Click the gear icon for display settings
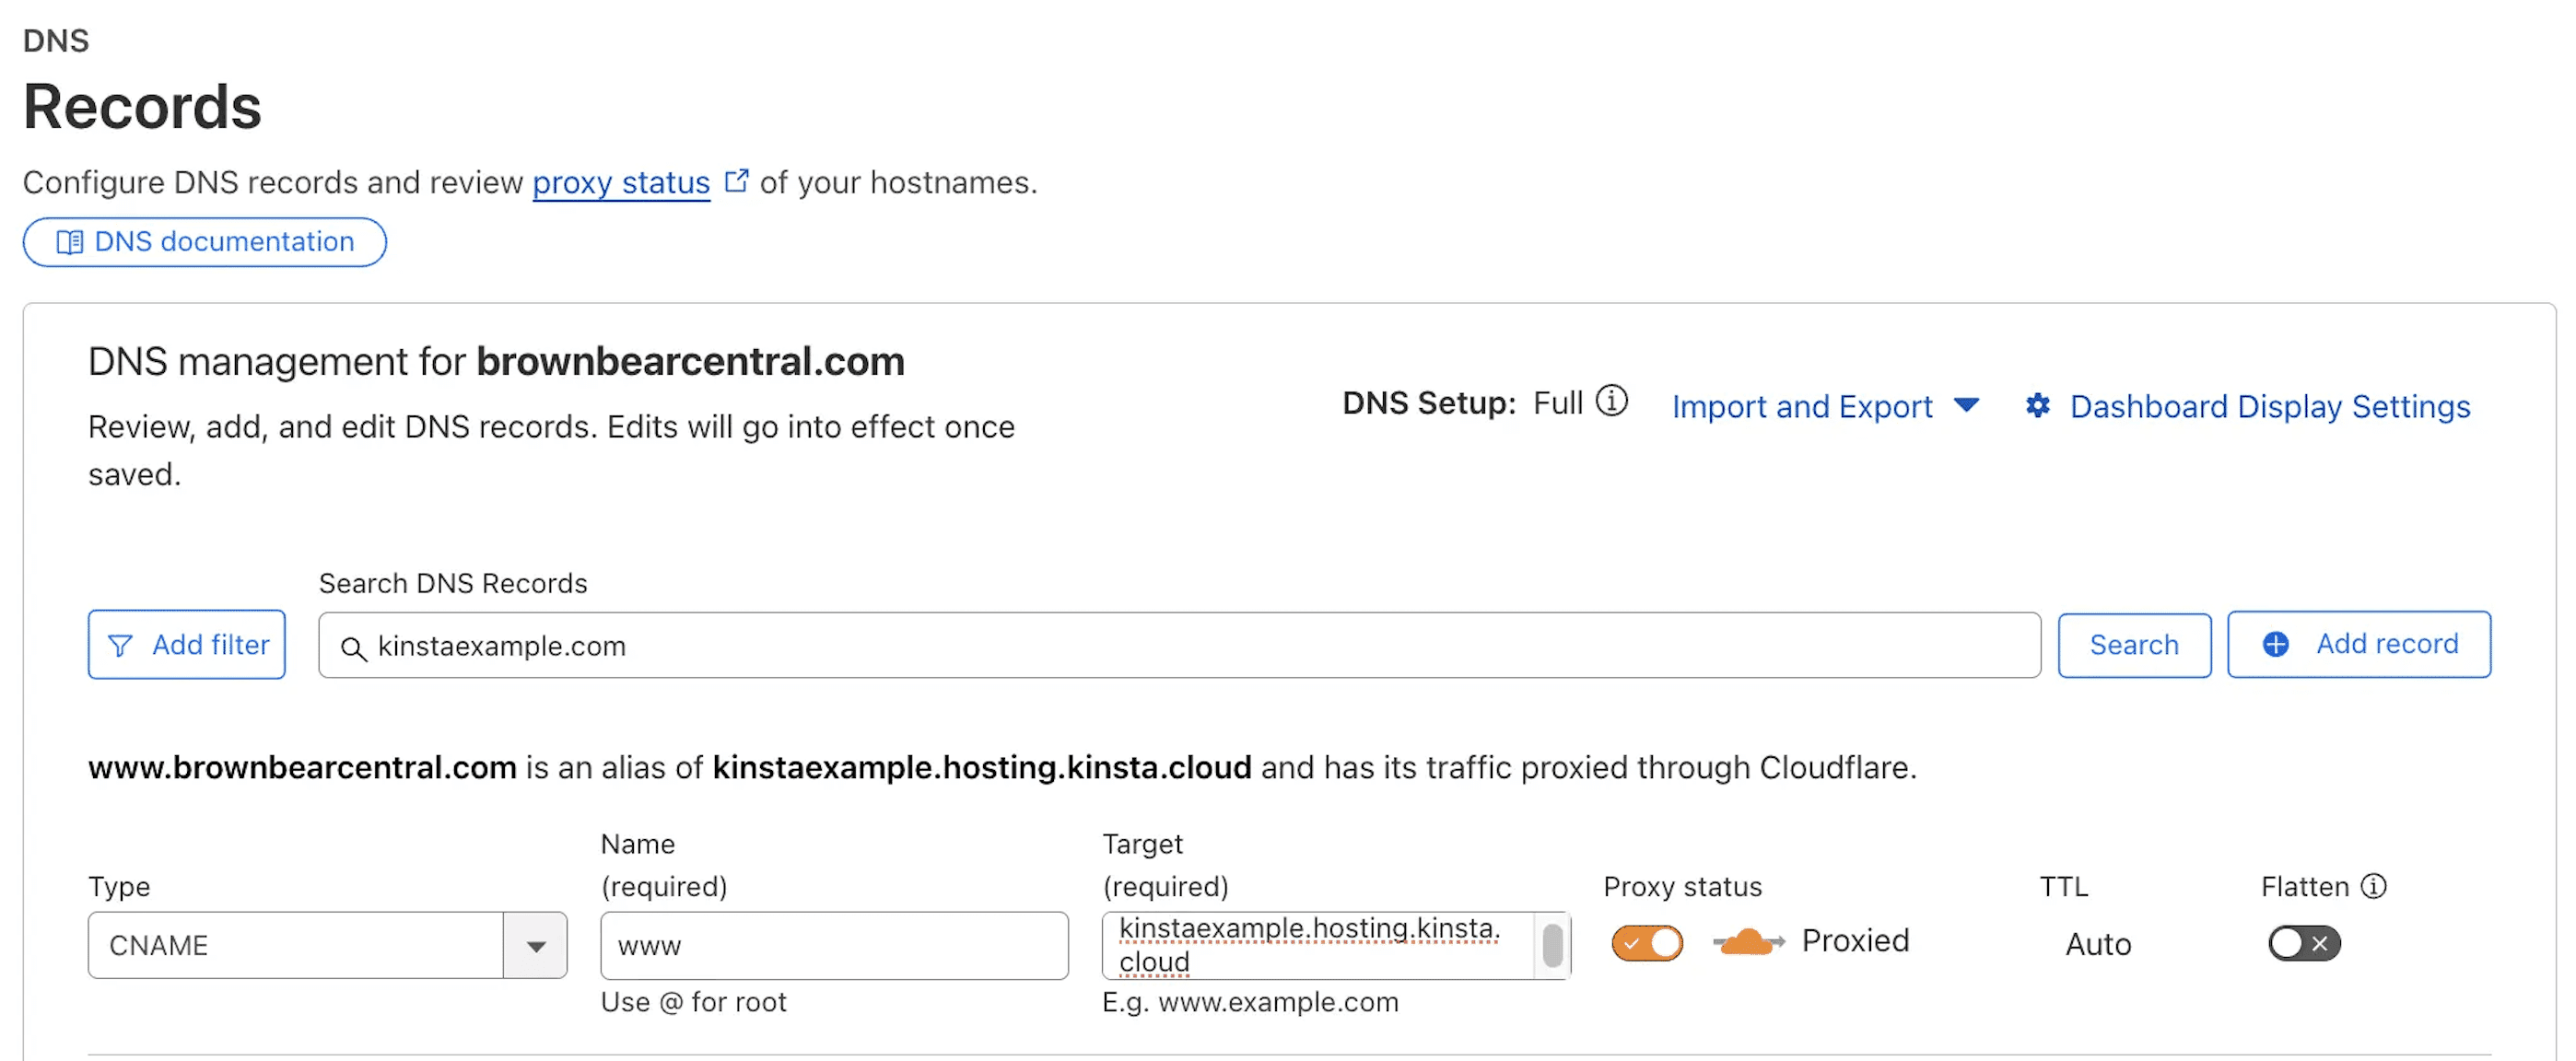This screenshot has height=1061, width=2576. click(2037, 405)
